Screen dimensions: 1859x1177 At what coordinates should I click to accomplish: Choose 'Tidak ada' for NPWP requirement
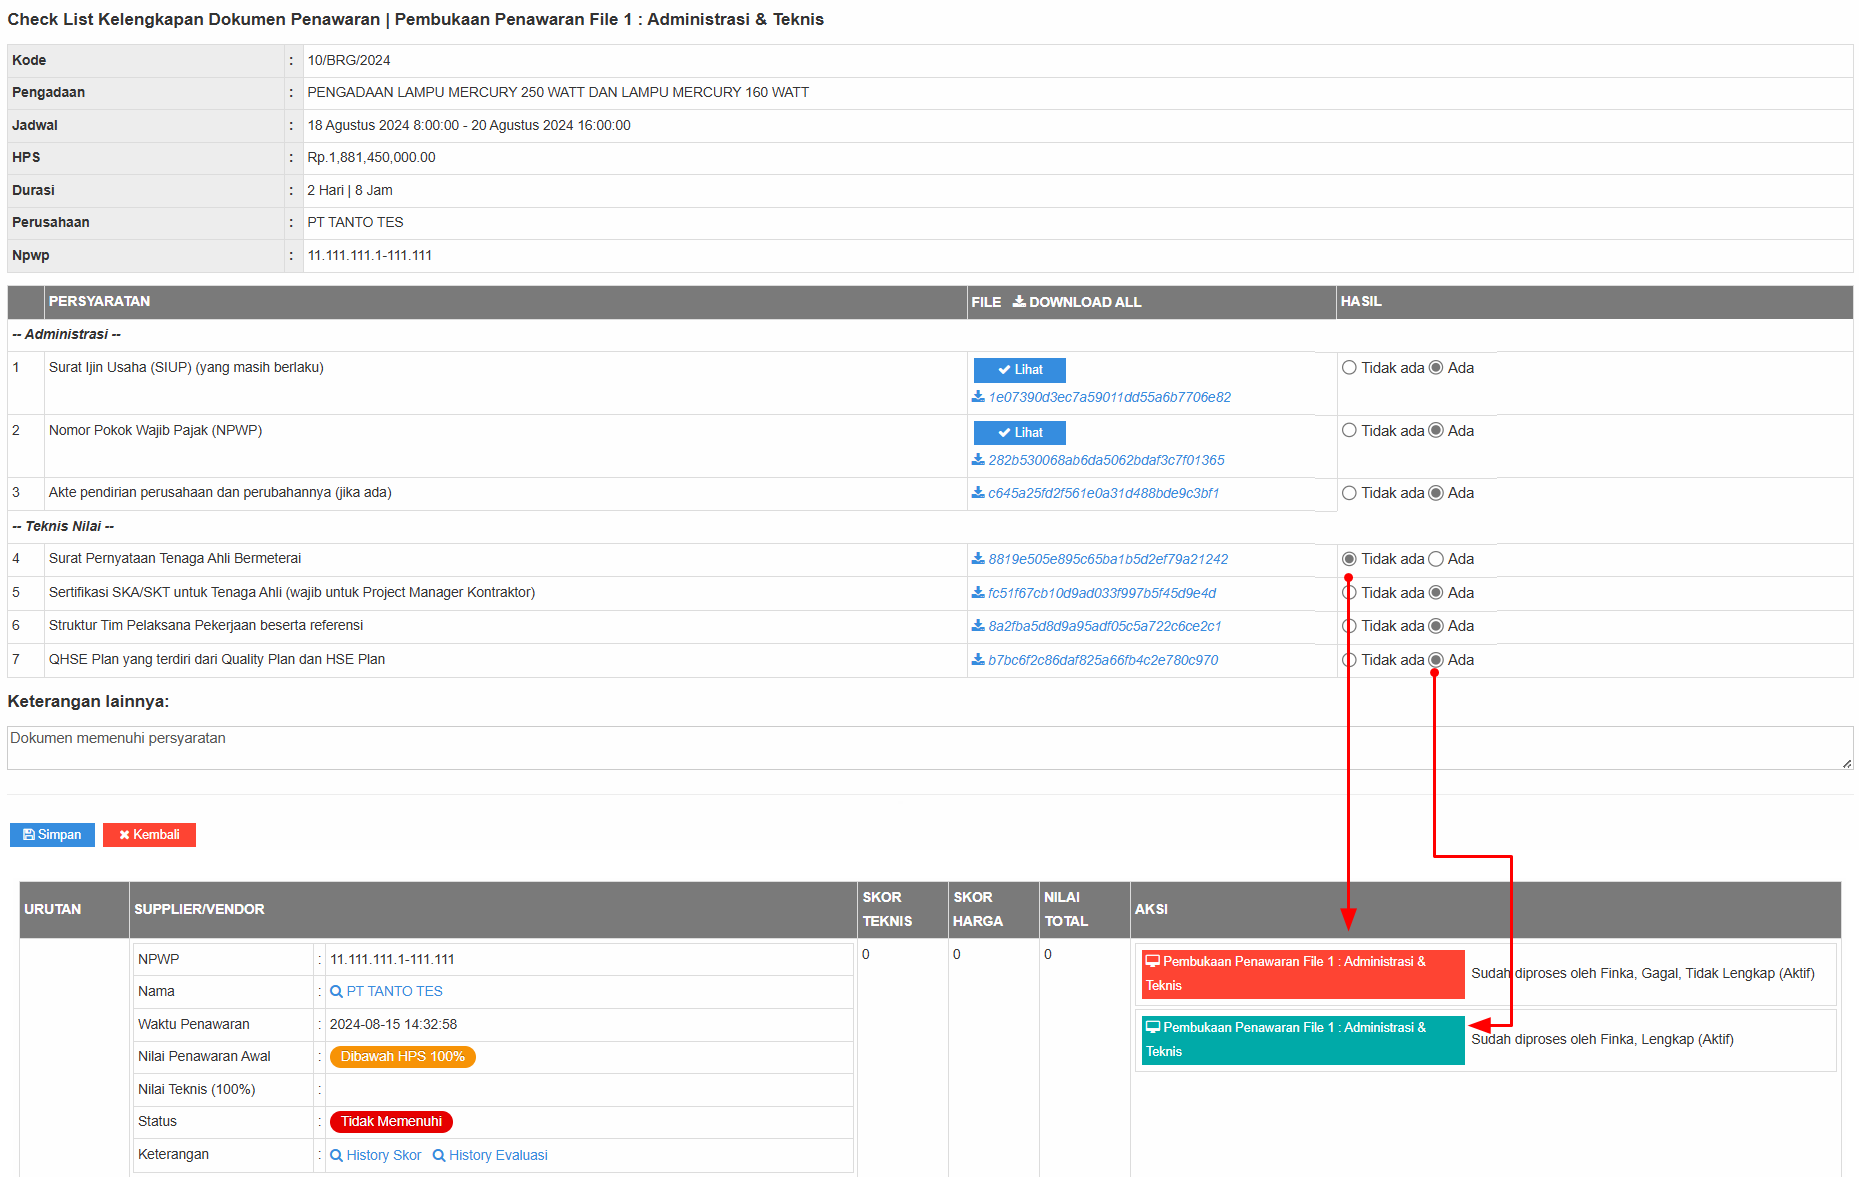click(x=1349, y=431)
